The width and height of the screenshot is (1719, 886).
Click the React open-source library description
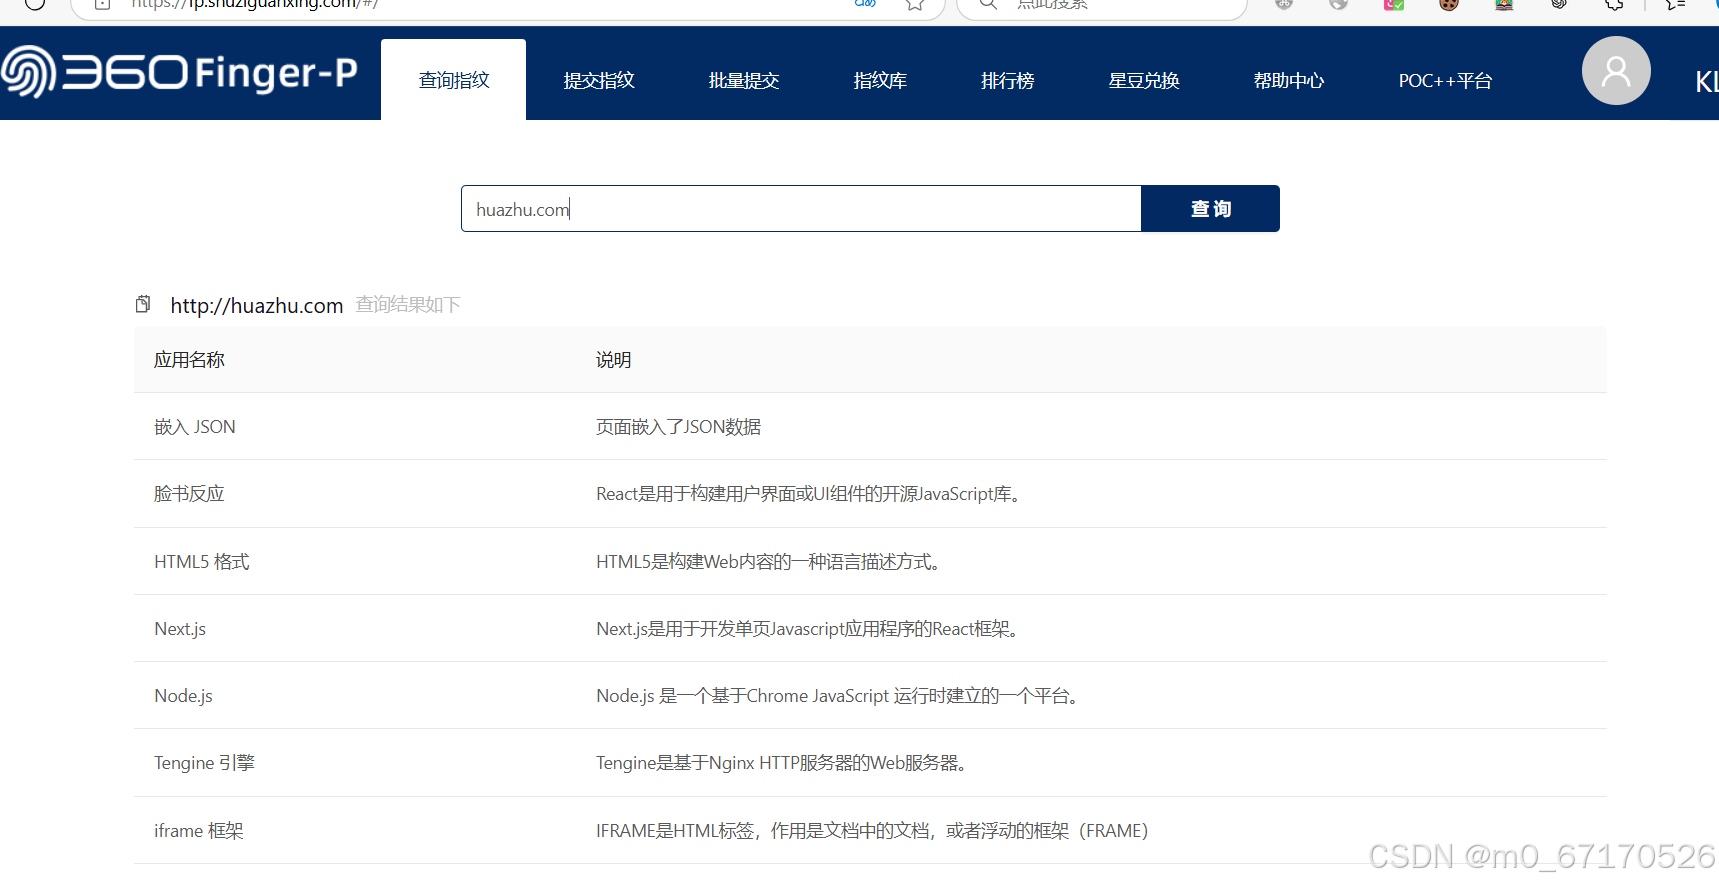point(810,494)
